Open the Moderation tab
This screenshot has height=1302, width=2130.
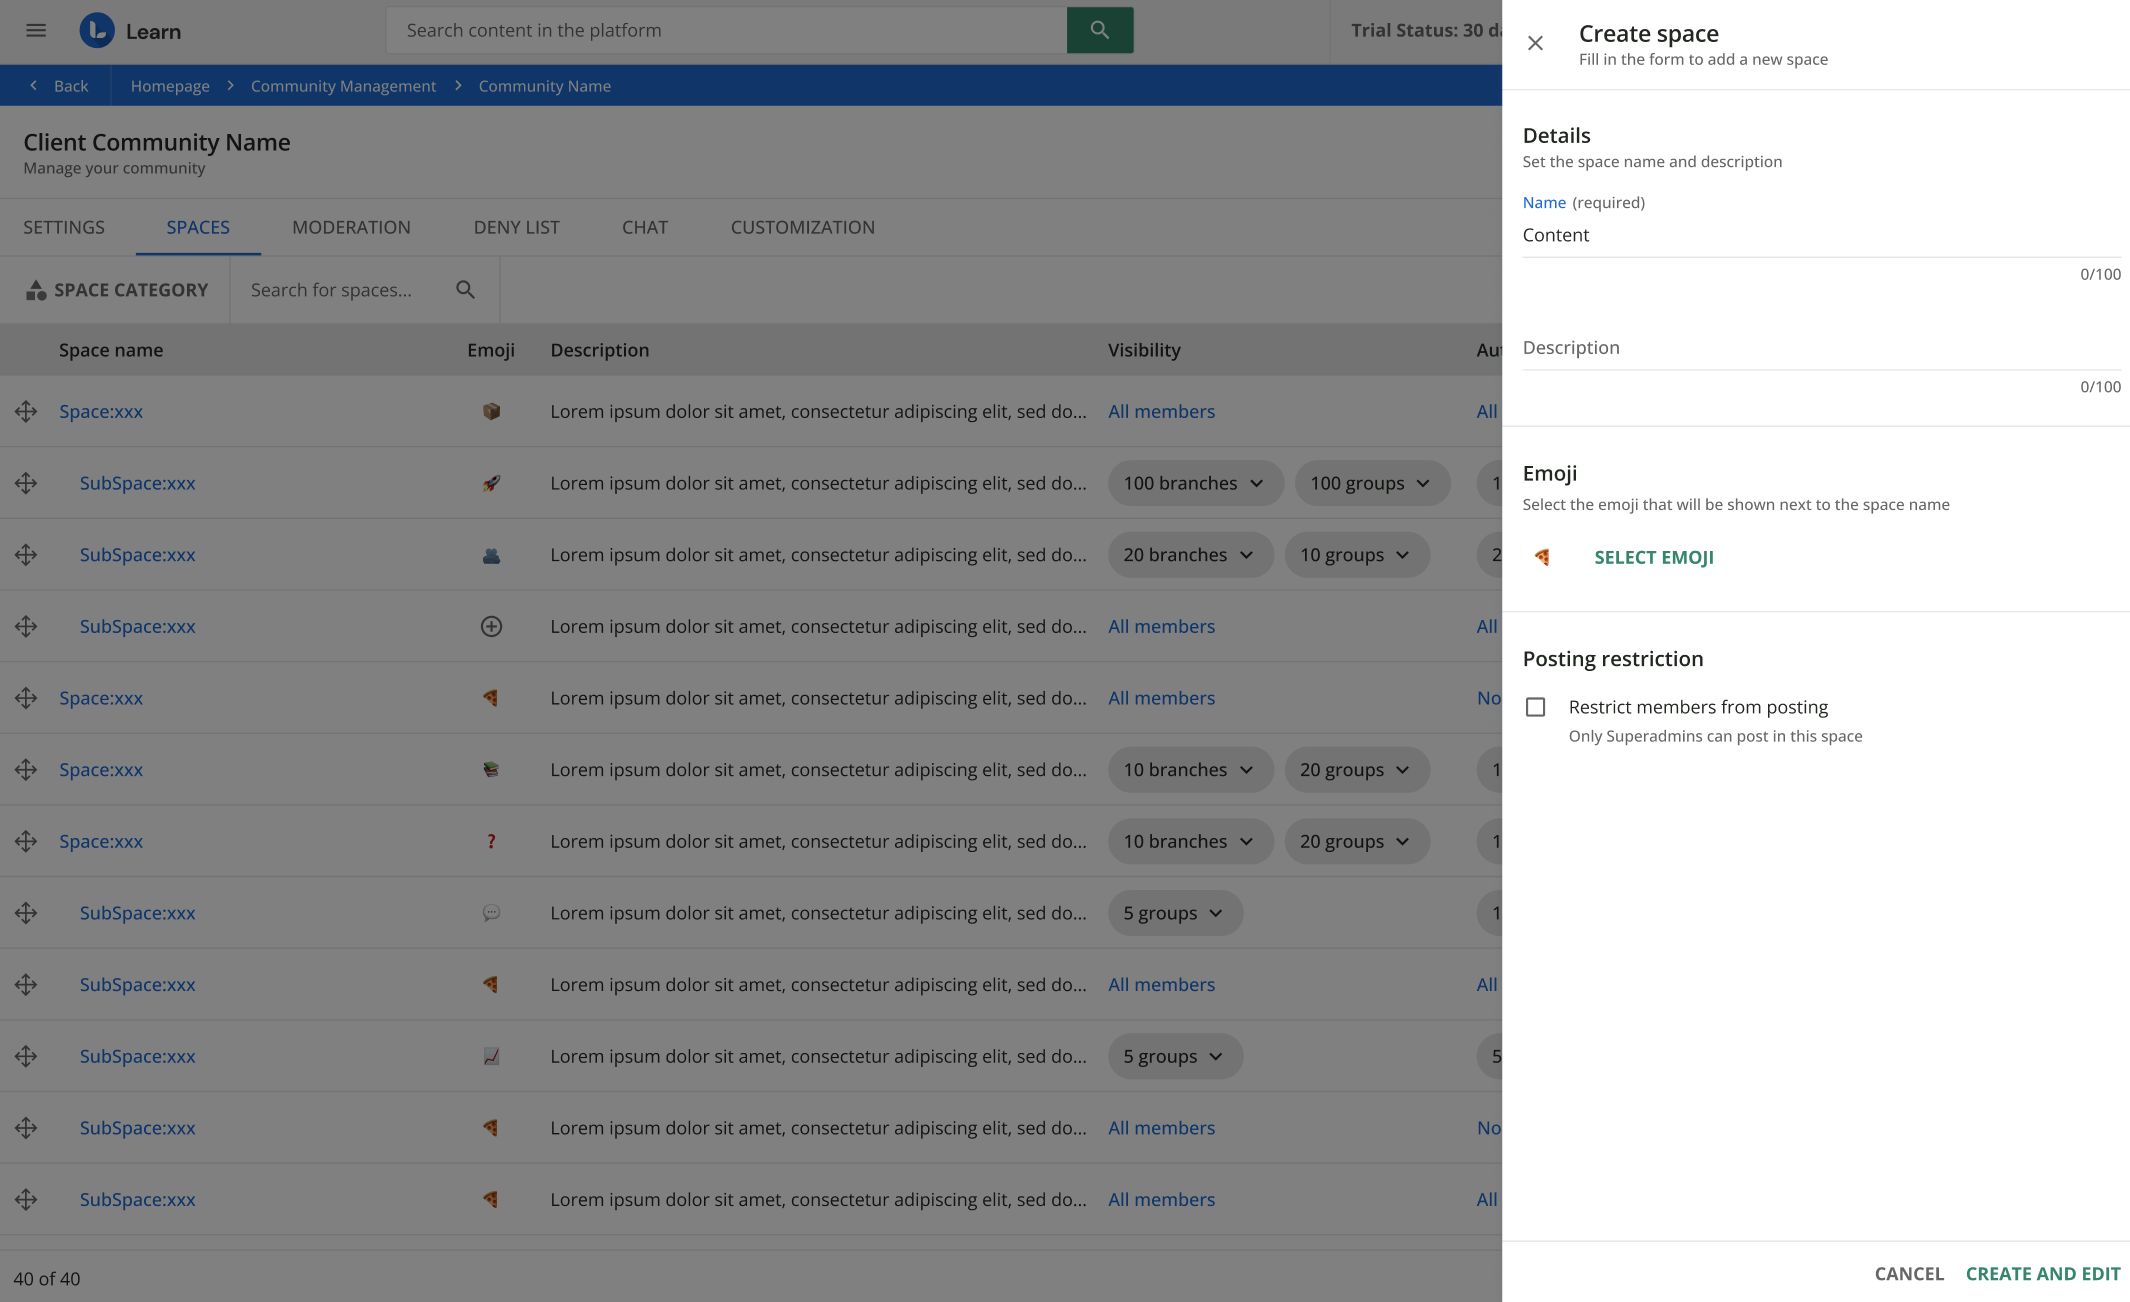pos(351,227)
